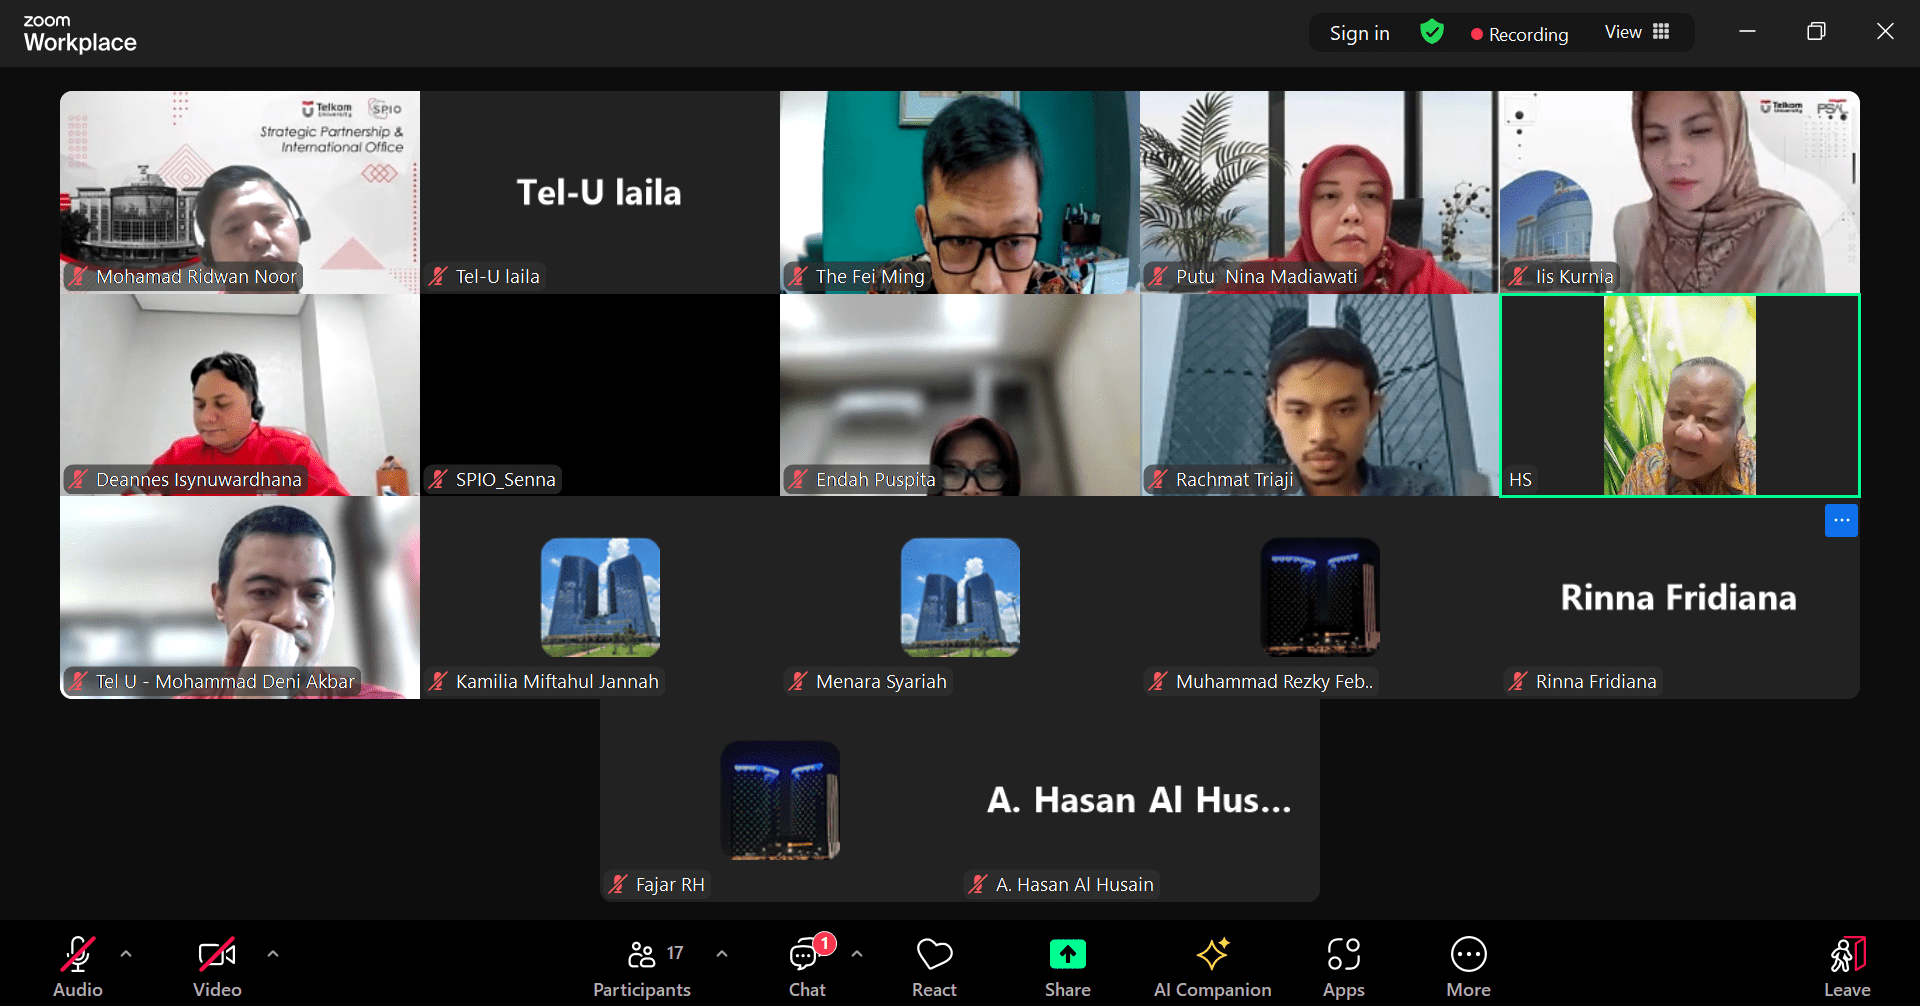Open the Chat panel
1920x1006 pixels.
point(806,965)
